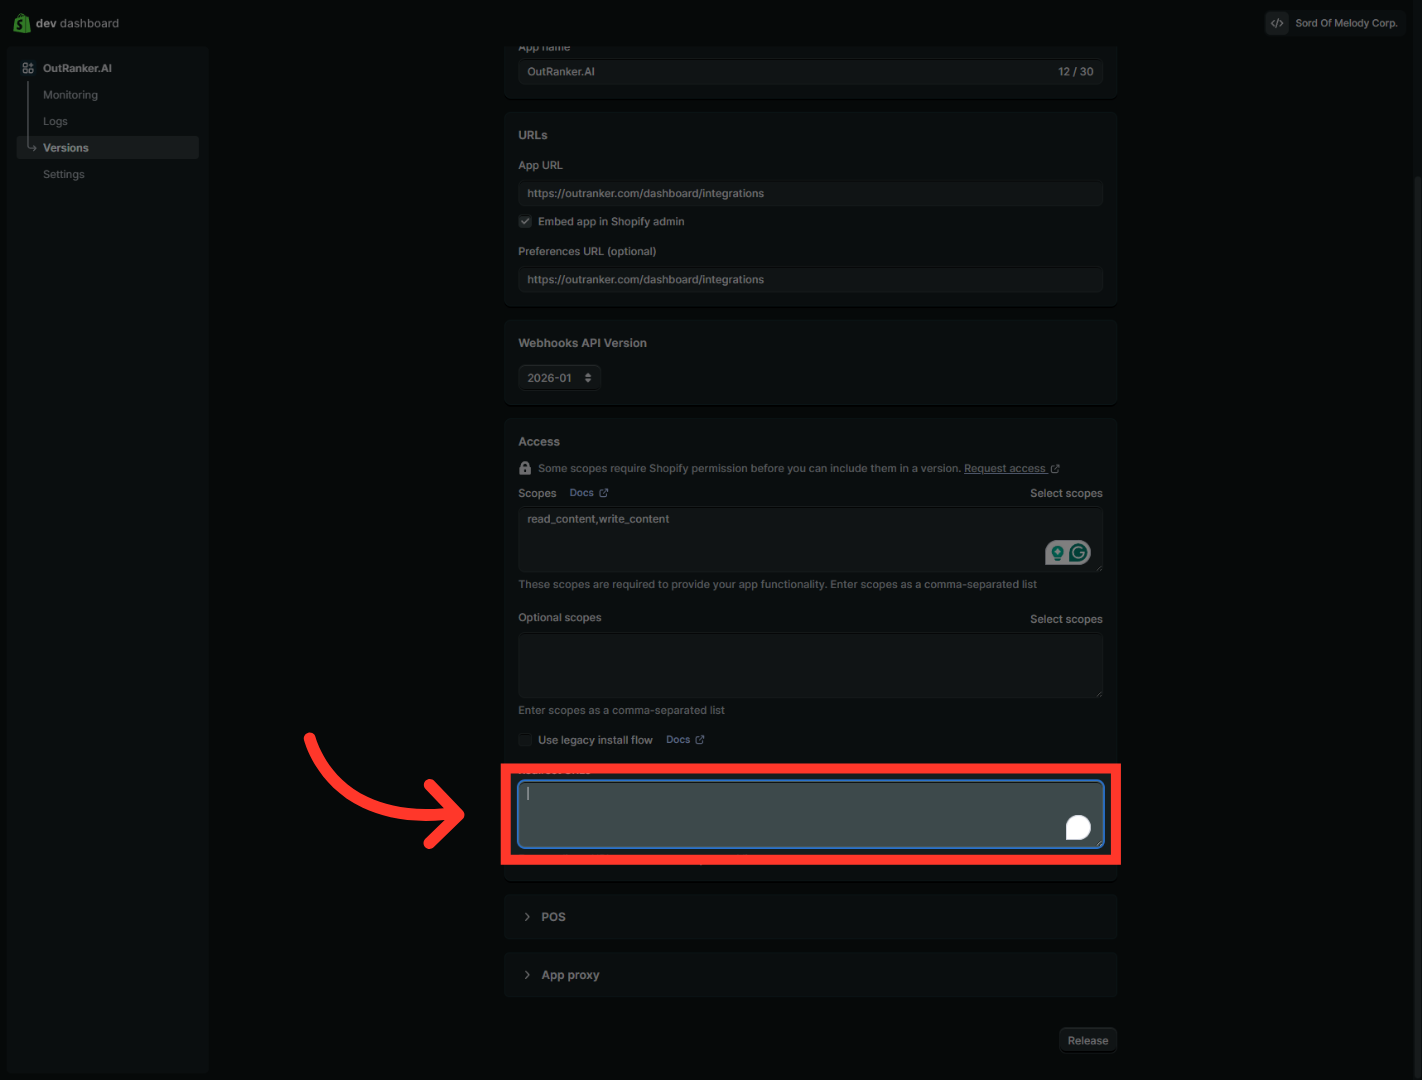Click the 'URLs' section heading
Image resolution: width=1422 pixels, height=1080 pixels.
tap(532, 135)
